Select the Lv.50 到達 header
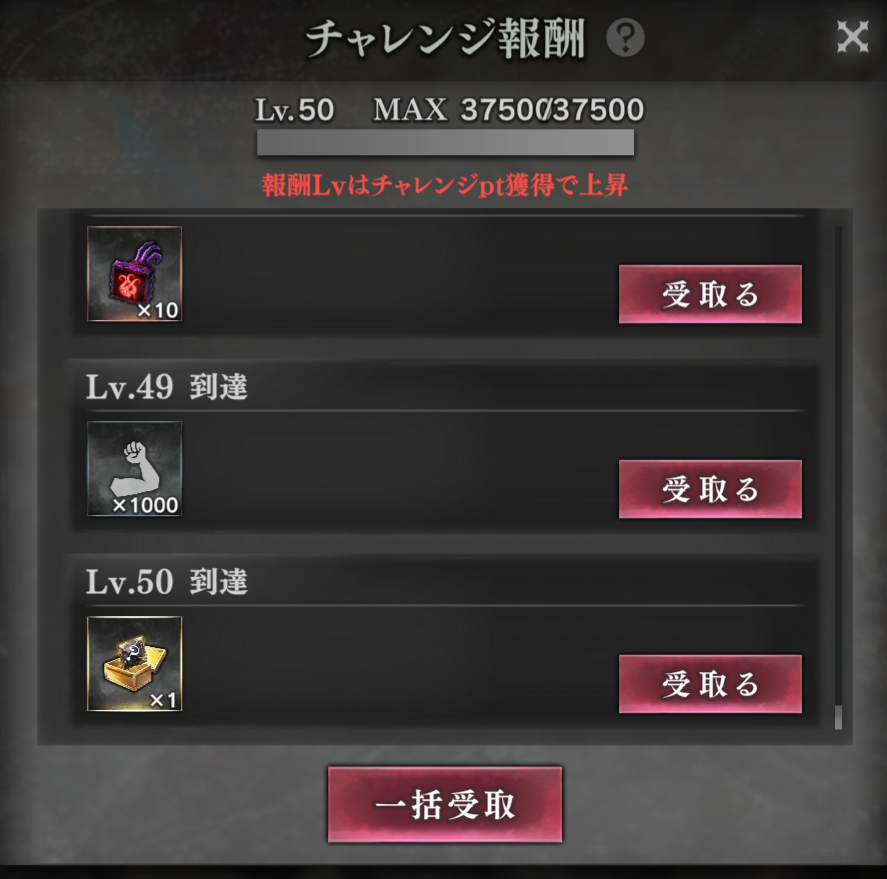This screenshot has width=887, height=879. (x=167, y=582)
